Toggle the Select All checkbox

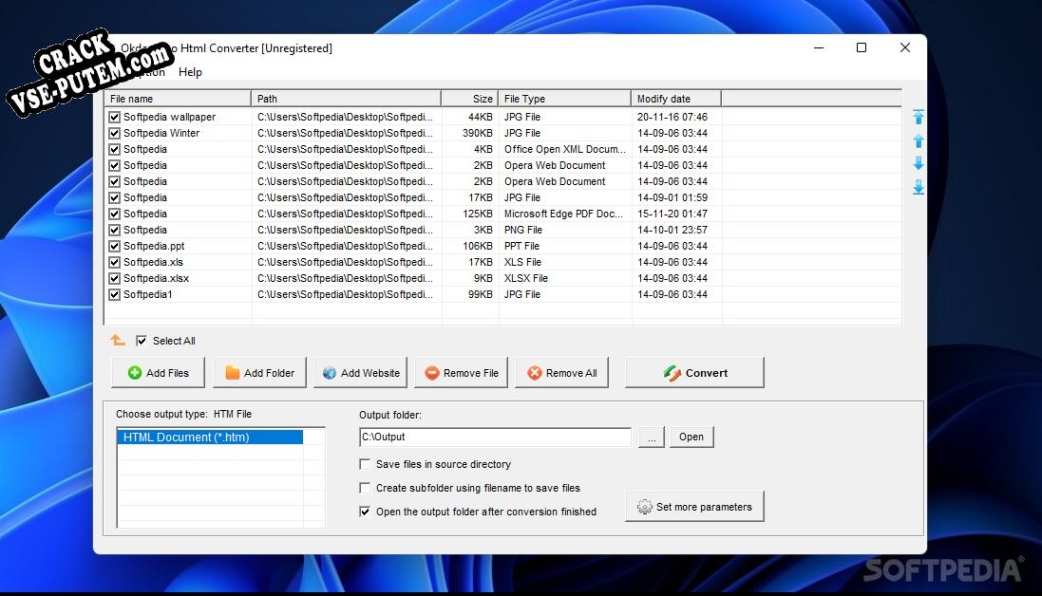coord(141,341)
